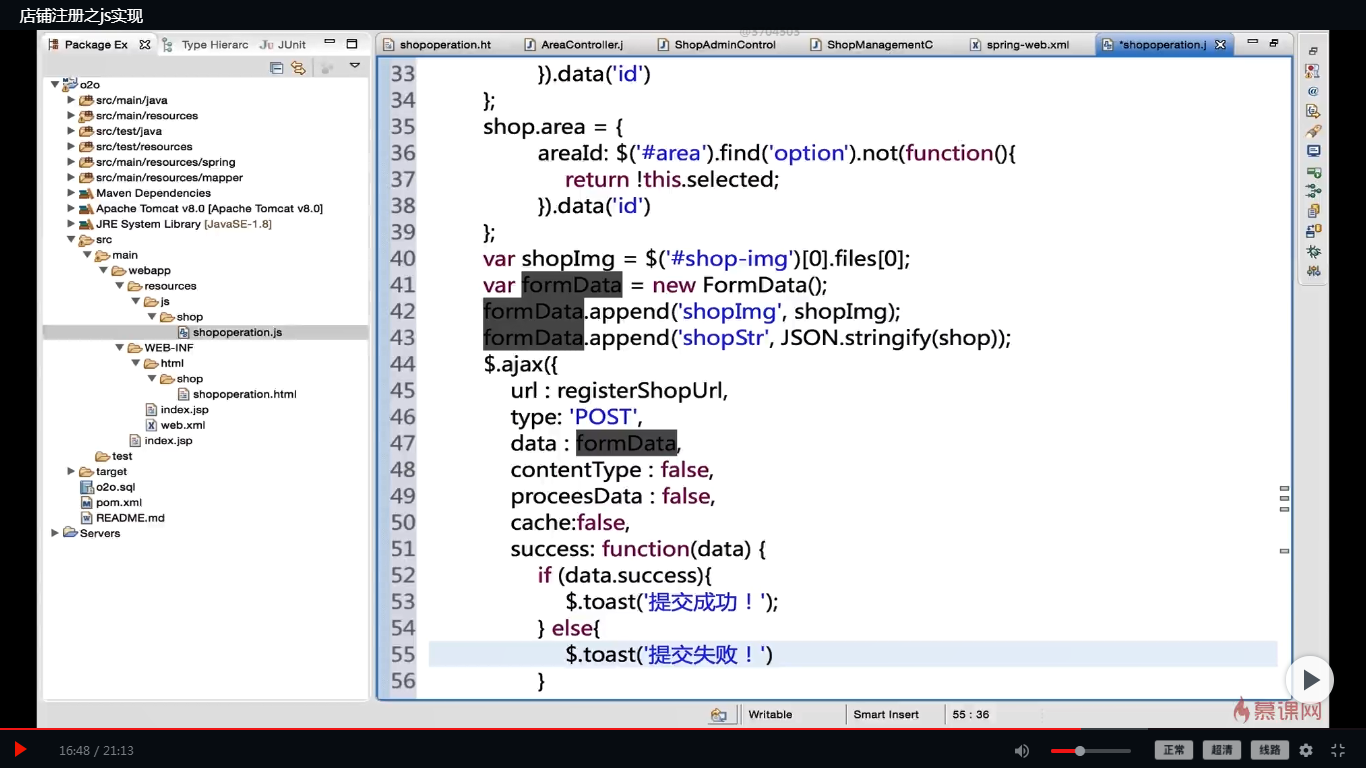Maximize the Package Explorer panel
Viewport: 1366px width, 768px height.
click(352, 44)
